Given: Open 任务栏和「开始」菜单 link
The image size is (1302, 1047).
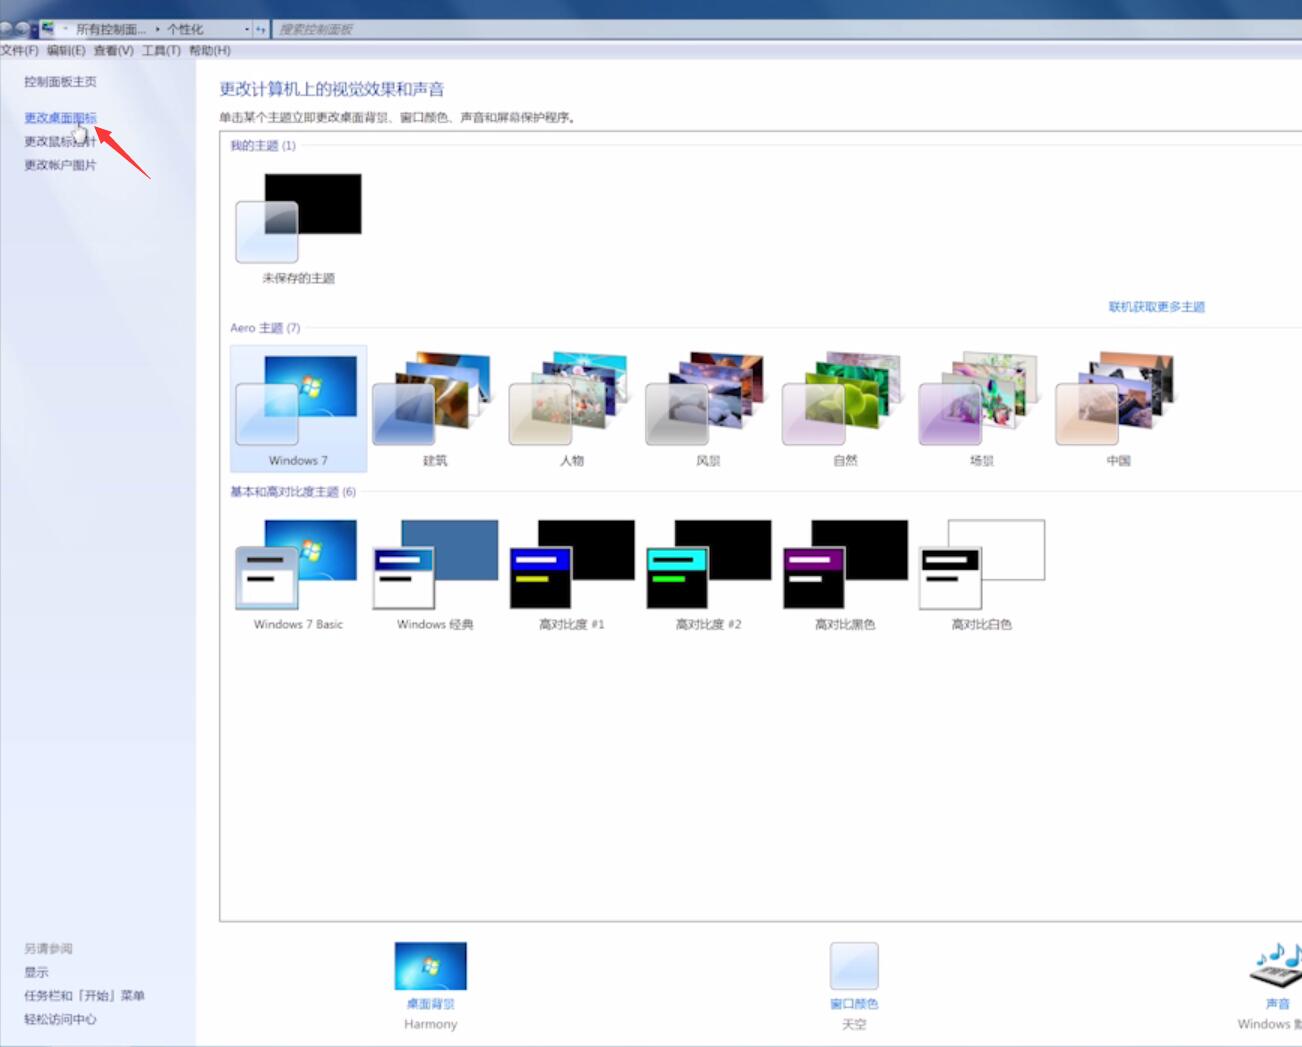Looking at the screenshot, I should 84,996.
